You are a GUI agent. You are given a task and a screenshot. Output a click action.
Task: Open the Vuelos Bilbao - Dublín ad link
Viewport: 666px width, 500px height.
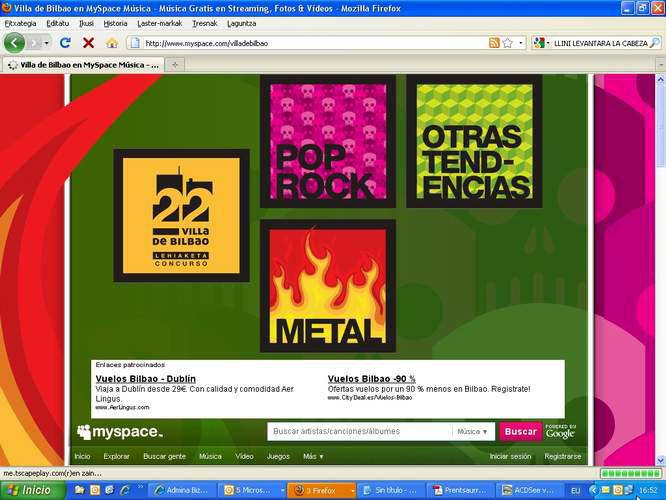coord(146,379)
